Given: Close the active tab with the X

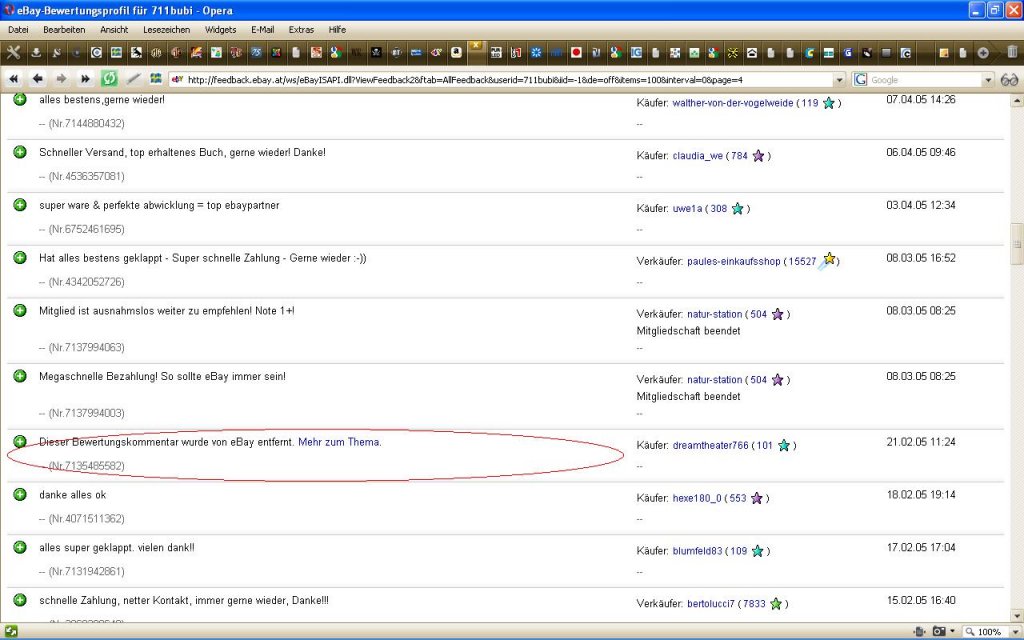Looking at the screenshot, I should (x=476, y=45).
